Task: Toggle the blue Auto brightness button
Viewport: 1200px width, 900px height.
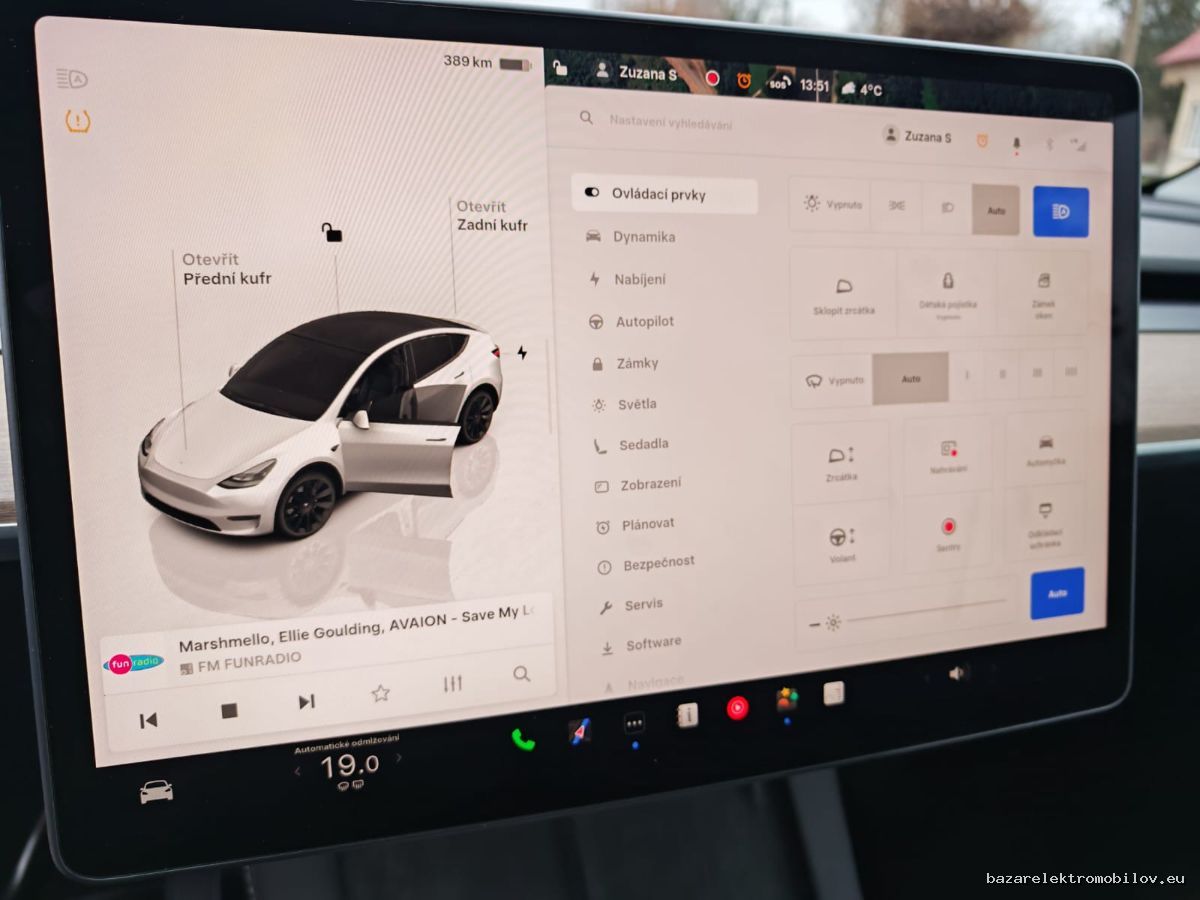Action: [x=1057, y=593]
